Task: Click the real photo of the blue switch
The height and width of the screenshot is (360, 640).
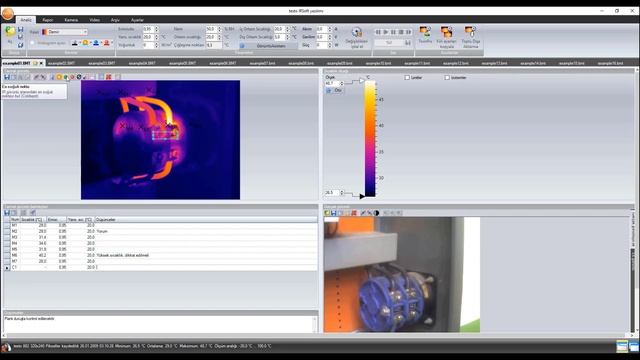Action: (x=402, y=275)
